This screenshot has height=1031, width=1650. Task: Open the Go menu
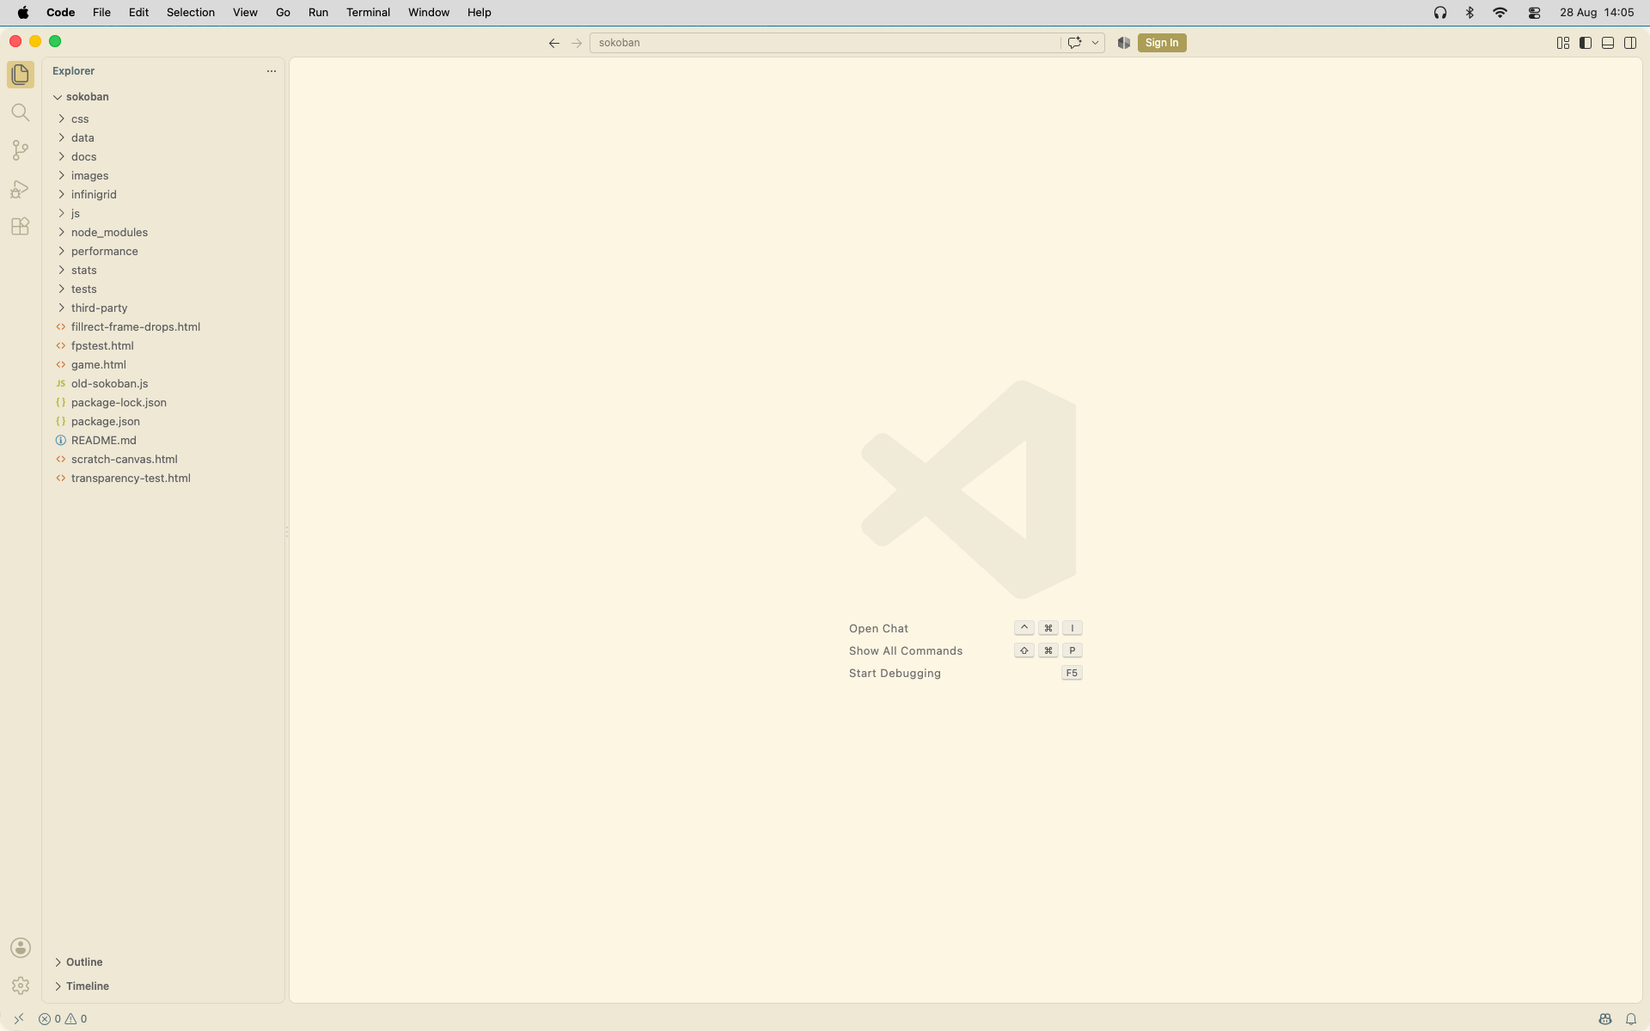tap(283, 12)
